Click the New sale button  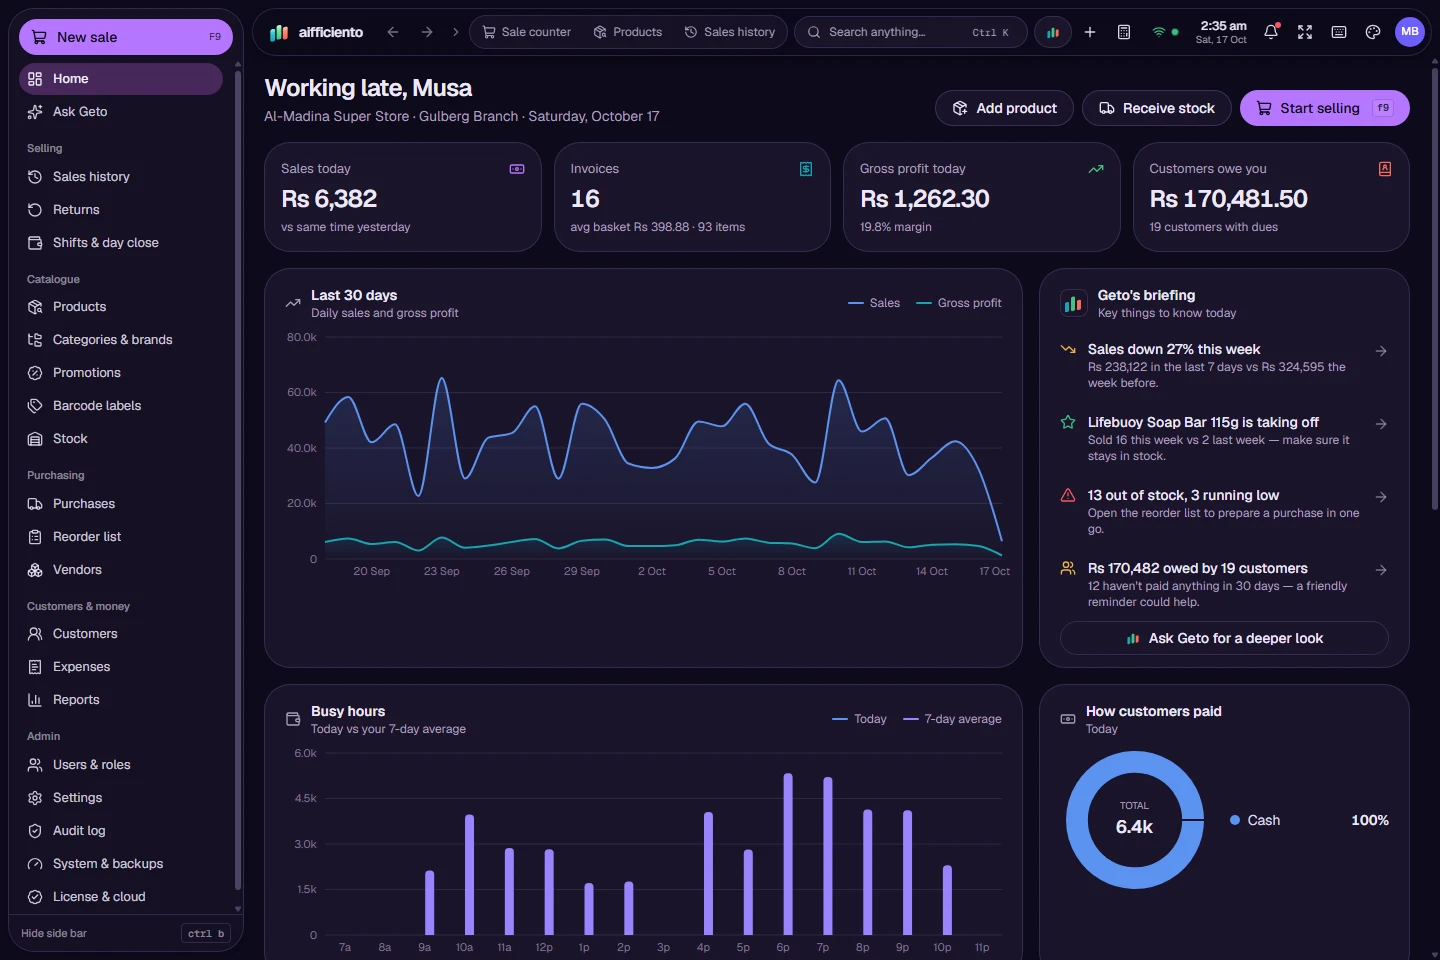pos(126,37)
